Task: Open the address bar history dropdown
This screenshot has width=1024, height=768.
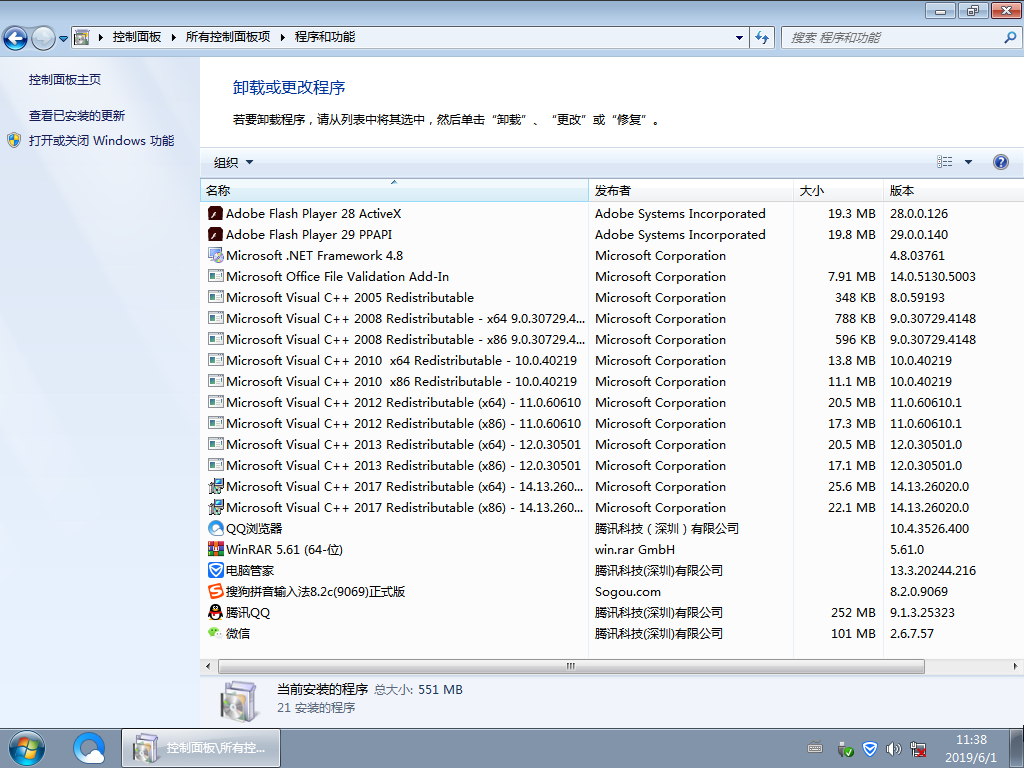Action: 739,37
